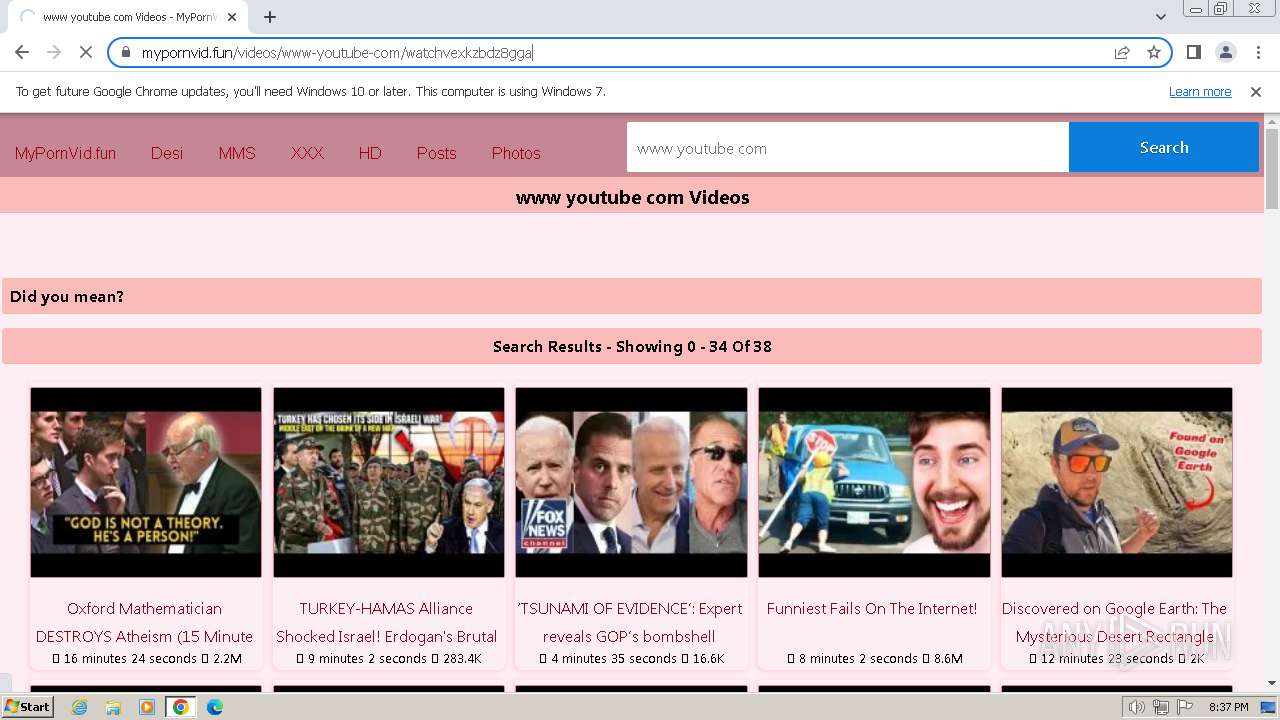This screenshot has height=720, width=1280.
Task: Launch Microsoft Edge from the taskbar
Action: 215,707
